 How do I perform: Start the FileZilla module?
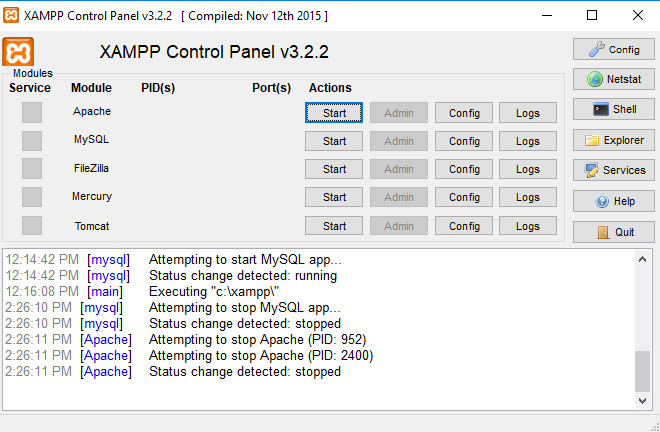(x=334, y=169)
